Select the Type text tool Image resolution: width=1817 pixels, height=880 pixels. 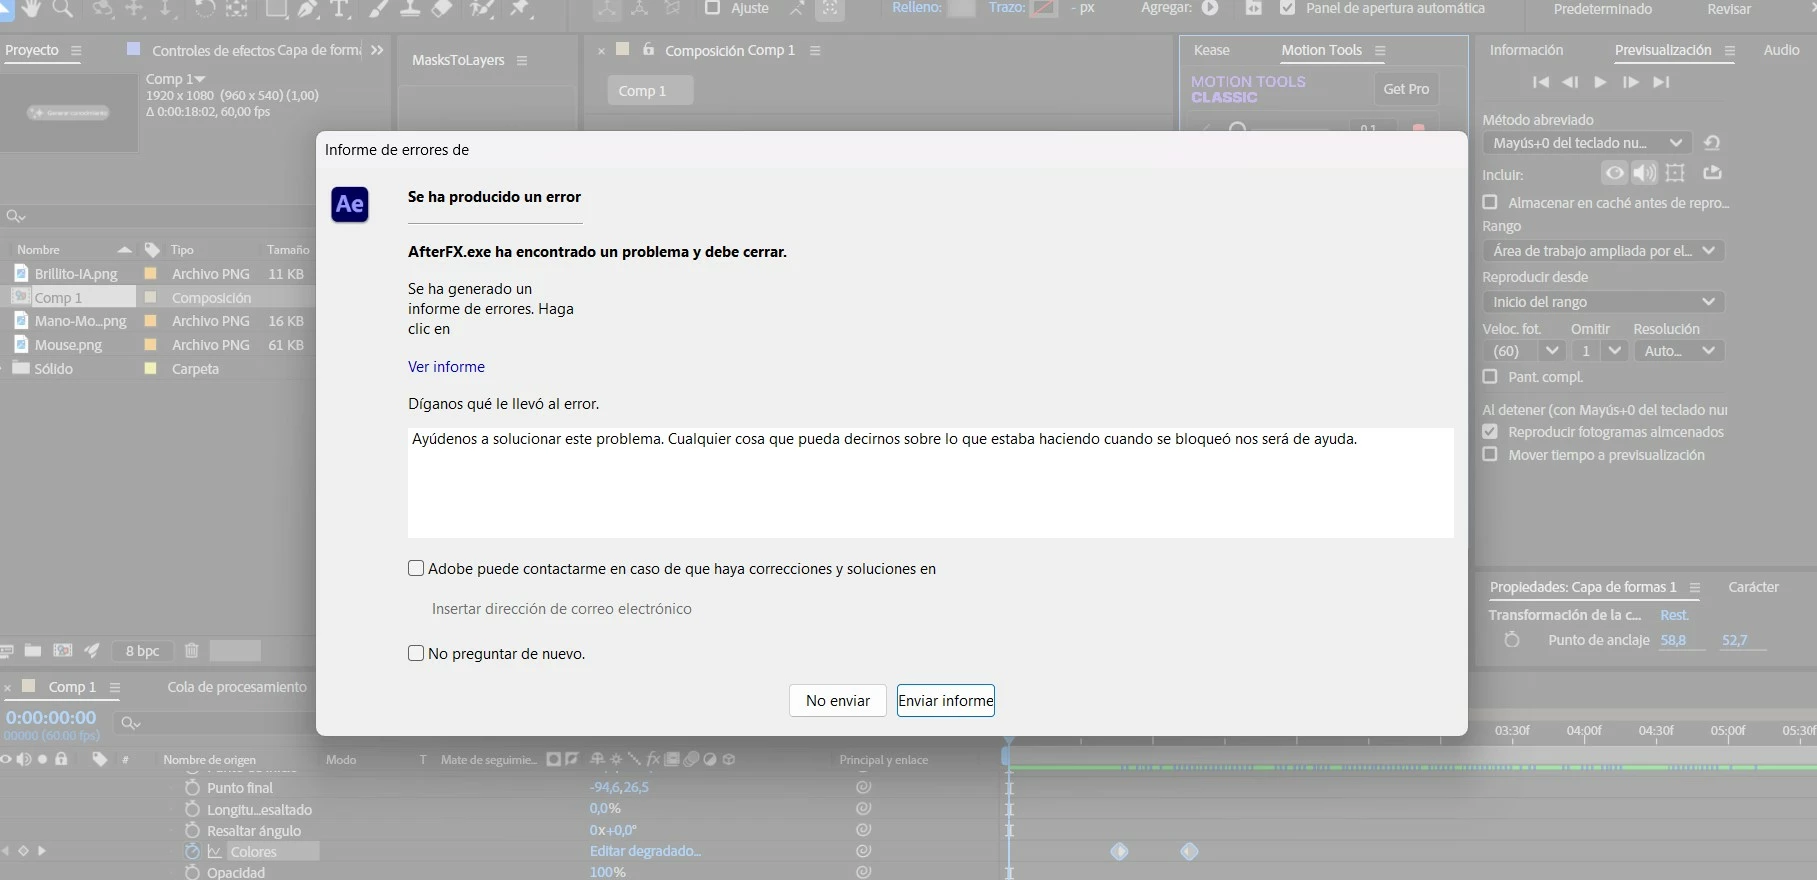(340, 8)
